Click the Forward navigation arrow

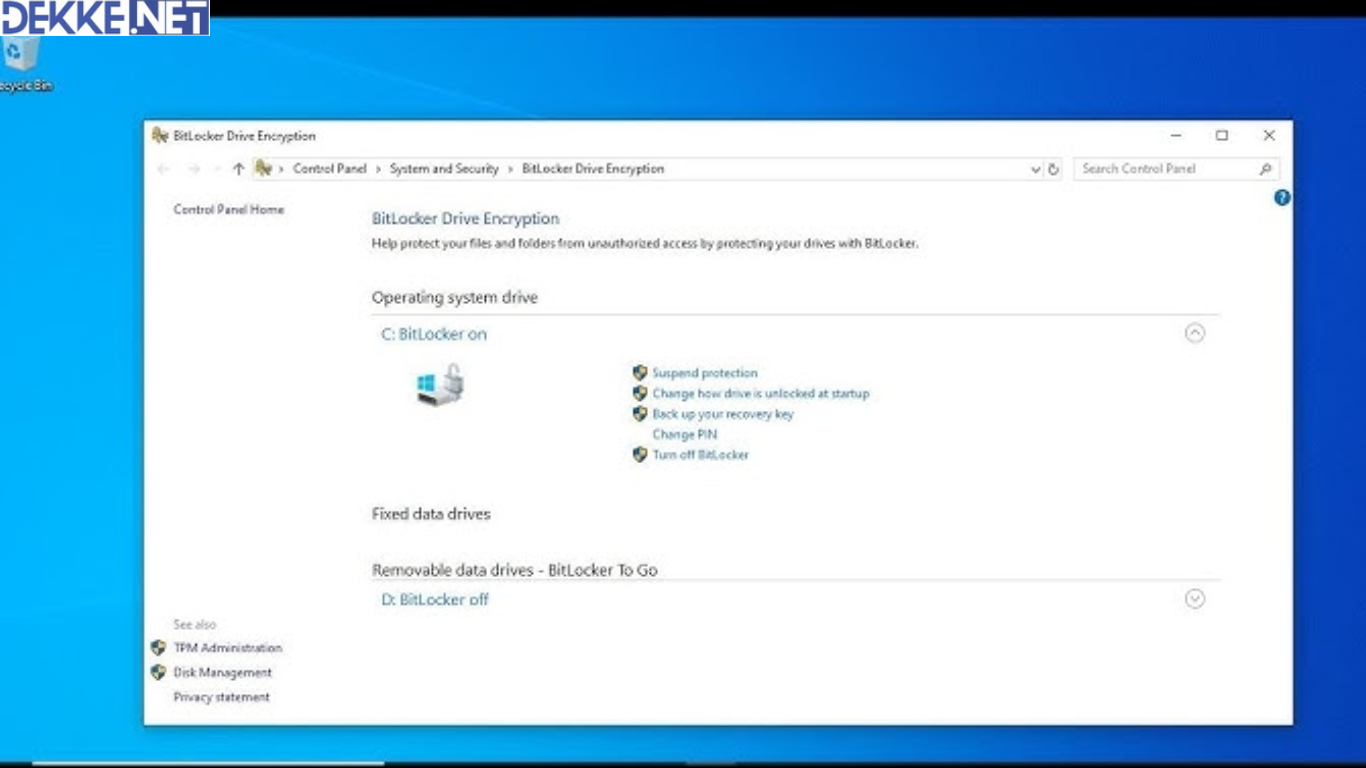point(194,169)
